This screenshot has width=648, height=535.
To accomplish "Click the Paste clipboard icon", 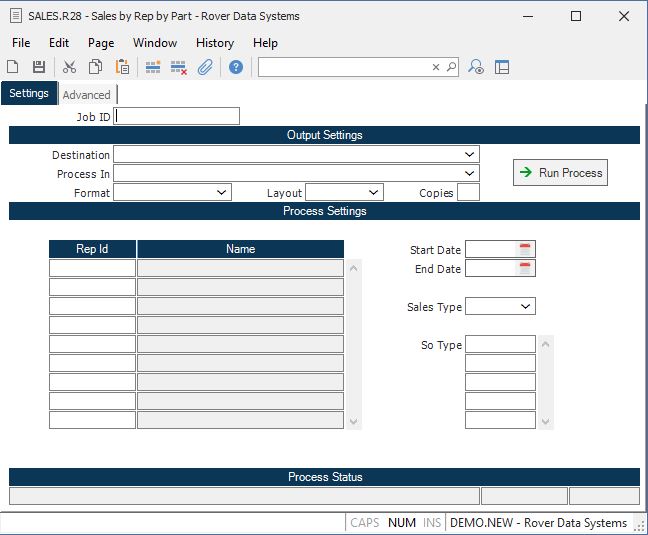I will pyautogui.click(x=122, y=67).
